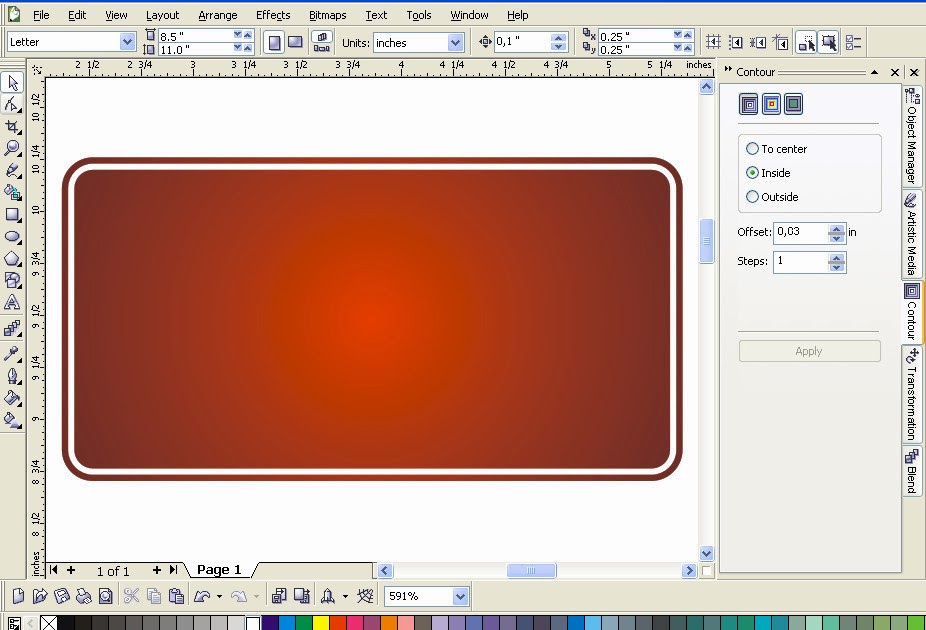Open the page size dropdown showing Letter
926x630 pixels.
[x=128, y=41]
